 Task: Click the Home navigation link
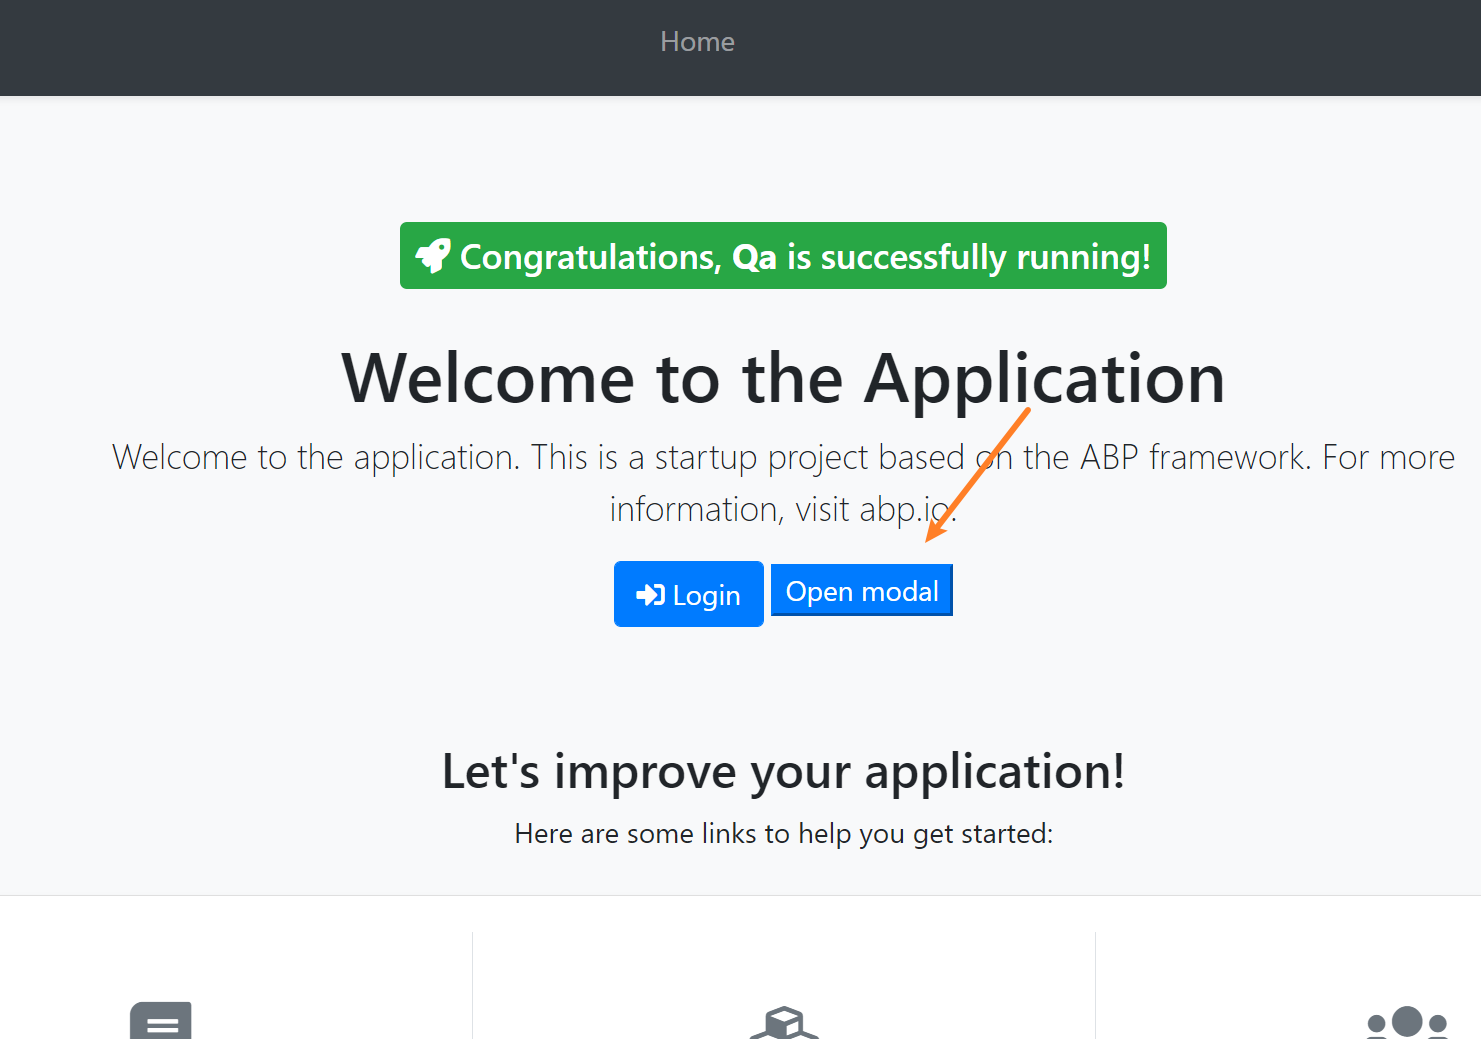[697, 42]
